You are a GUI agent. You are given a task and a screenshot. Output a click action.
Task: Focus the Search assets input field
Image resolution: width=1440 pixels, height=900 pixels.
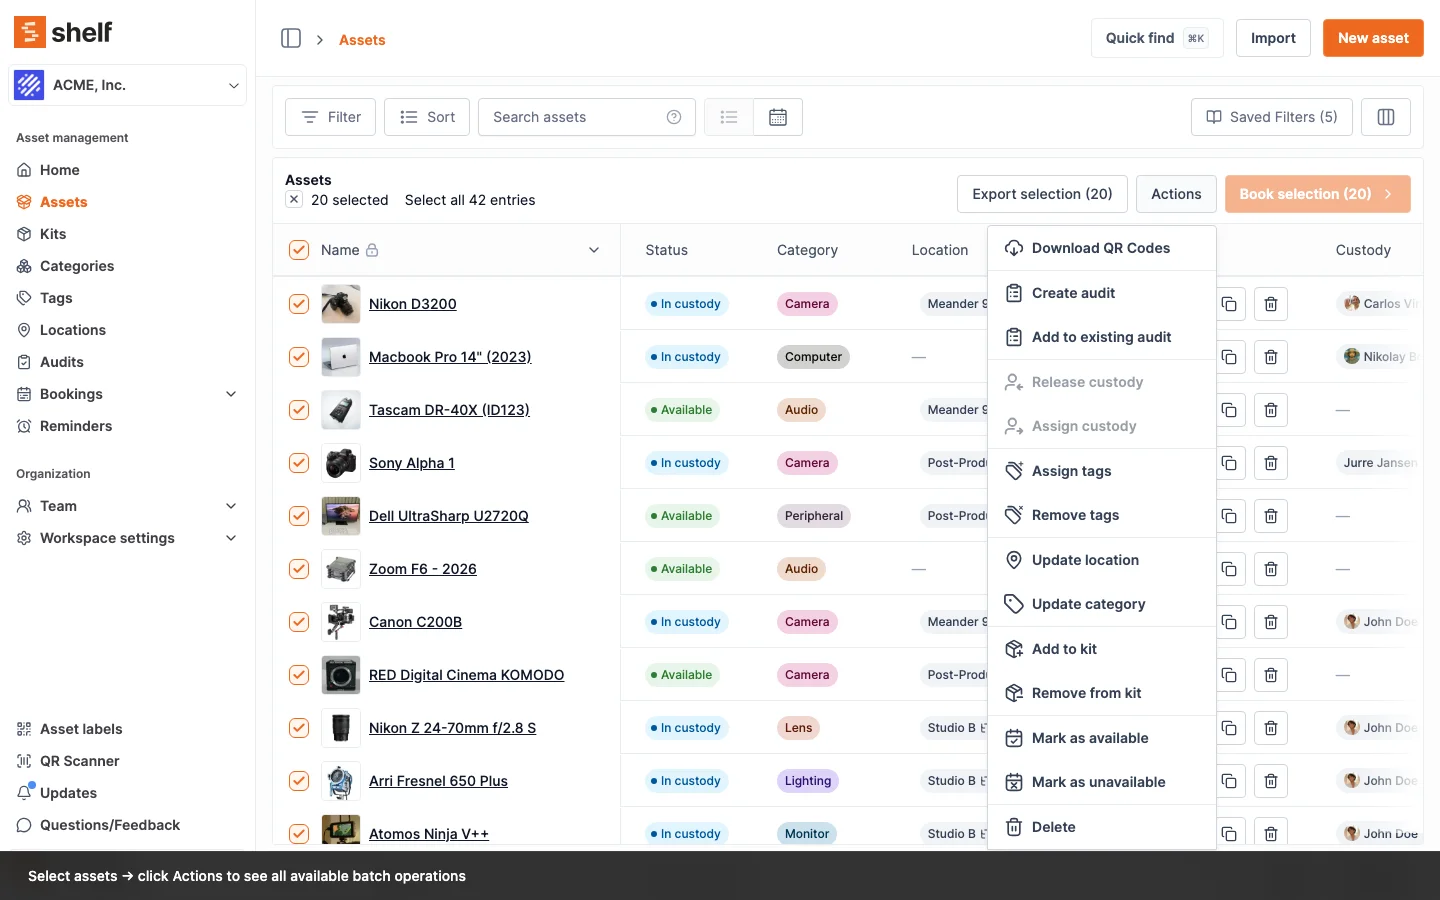pyautogui.click(x=575, y=117)
